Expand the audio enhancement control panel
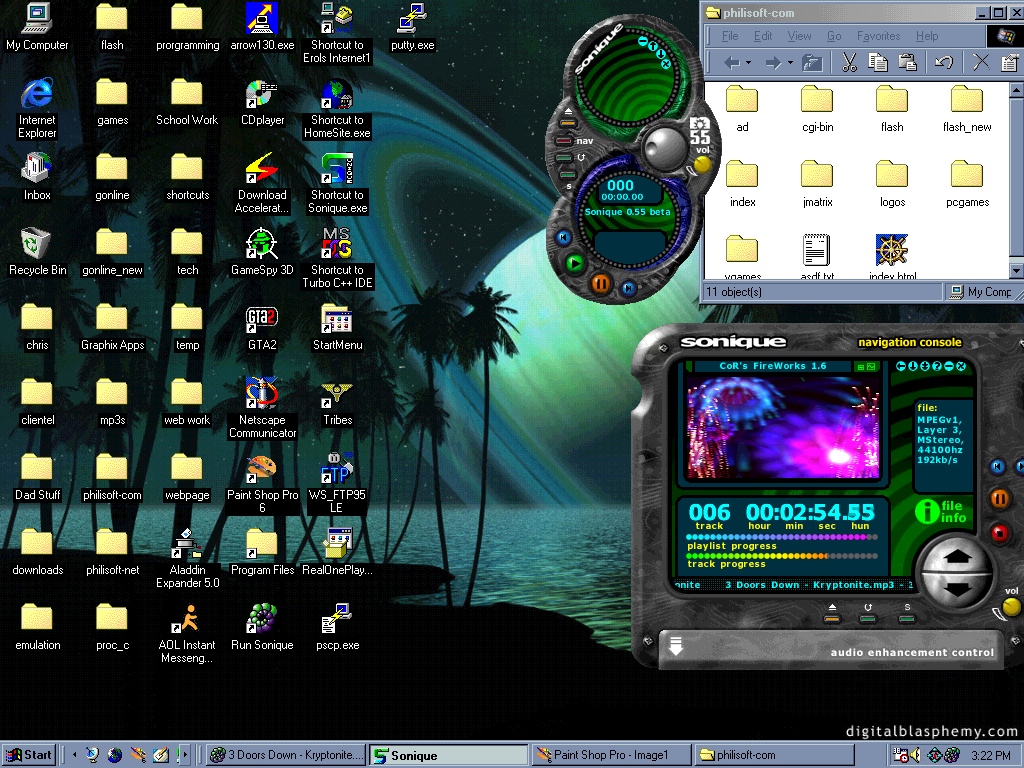Screen dimensions: 1024x768 (676, 647)
